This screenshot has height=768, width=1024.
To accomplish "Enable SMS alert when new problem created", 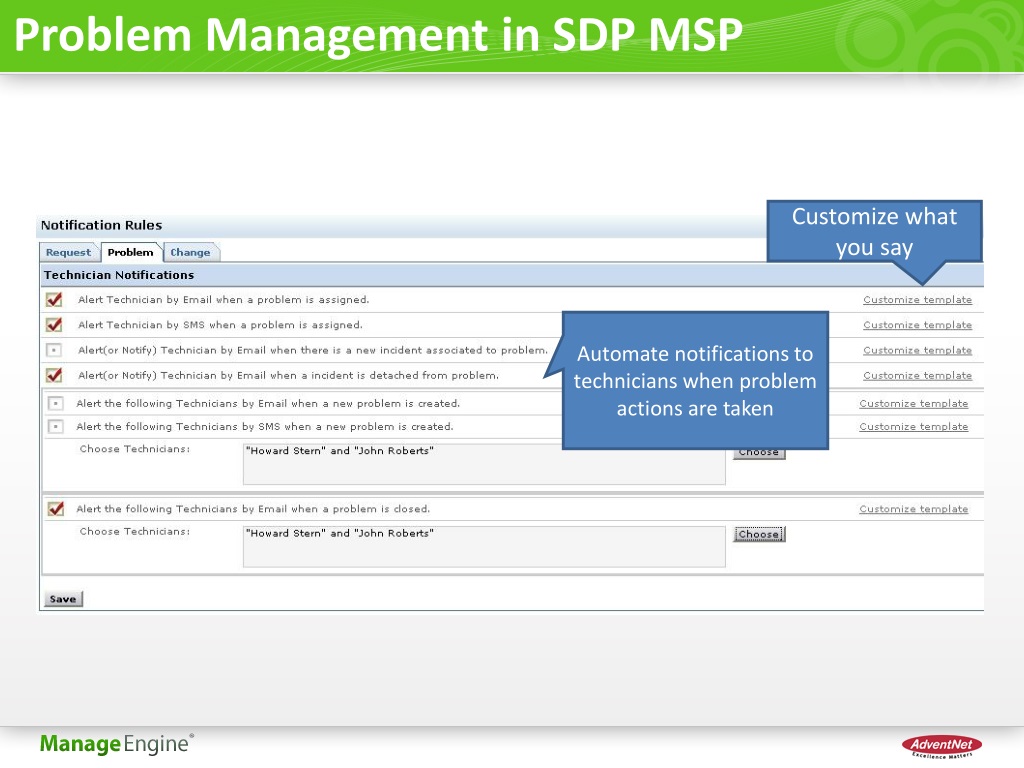I will 56,426.
